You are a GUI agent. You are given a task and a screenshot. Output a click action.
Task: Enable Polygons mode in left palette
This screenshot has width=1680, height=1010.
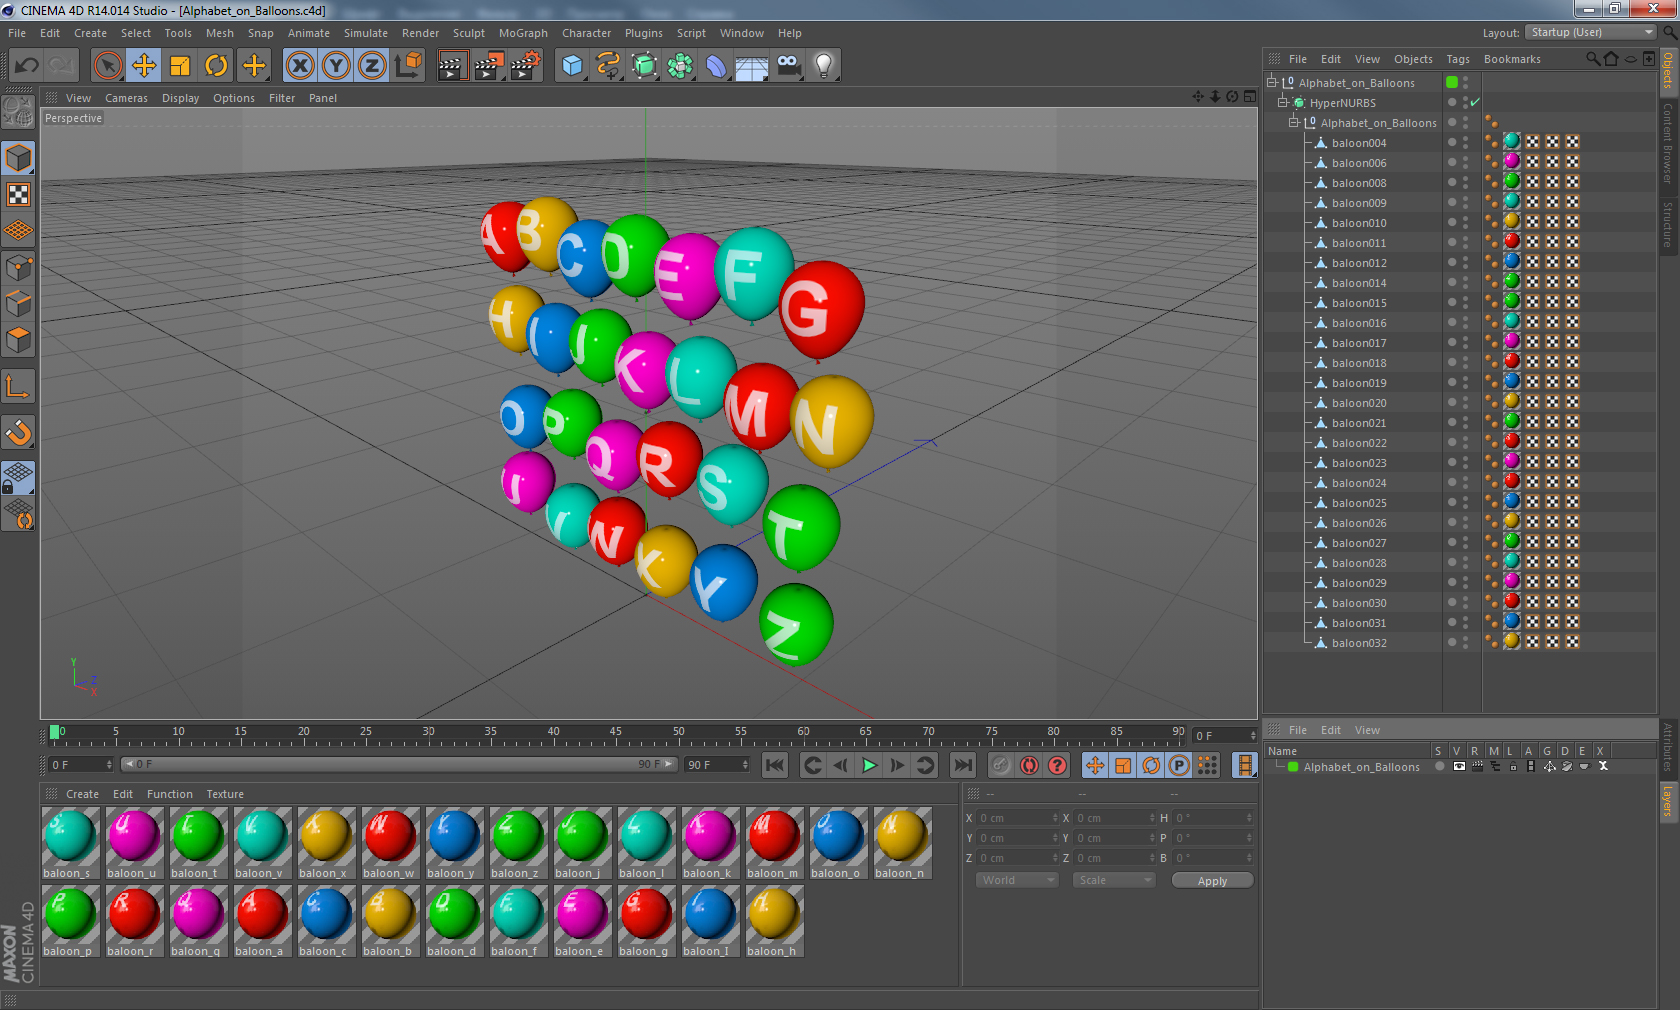coord(18,340)
